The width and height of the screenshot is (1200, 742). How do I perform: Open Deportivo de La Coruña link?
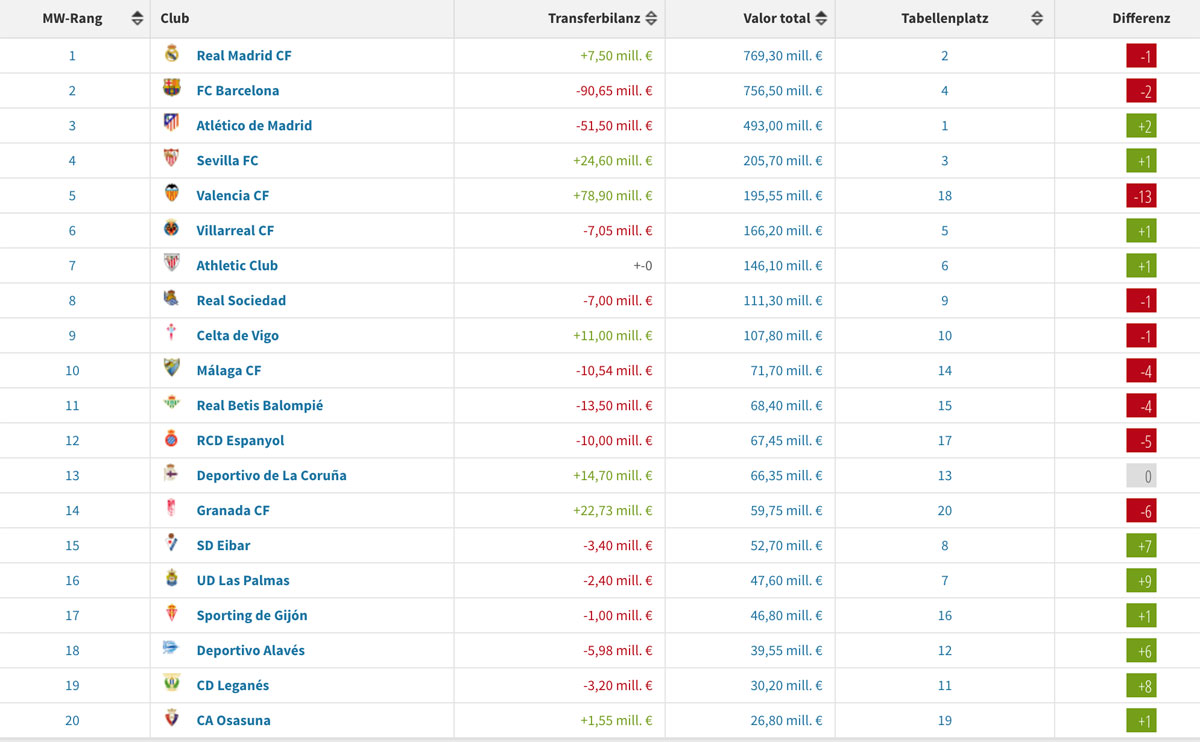(272, 475)
